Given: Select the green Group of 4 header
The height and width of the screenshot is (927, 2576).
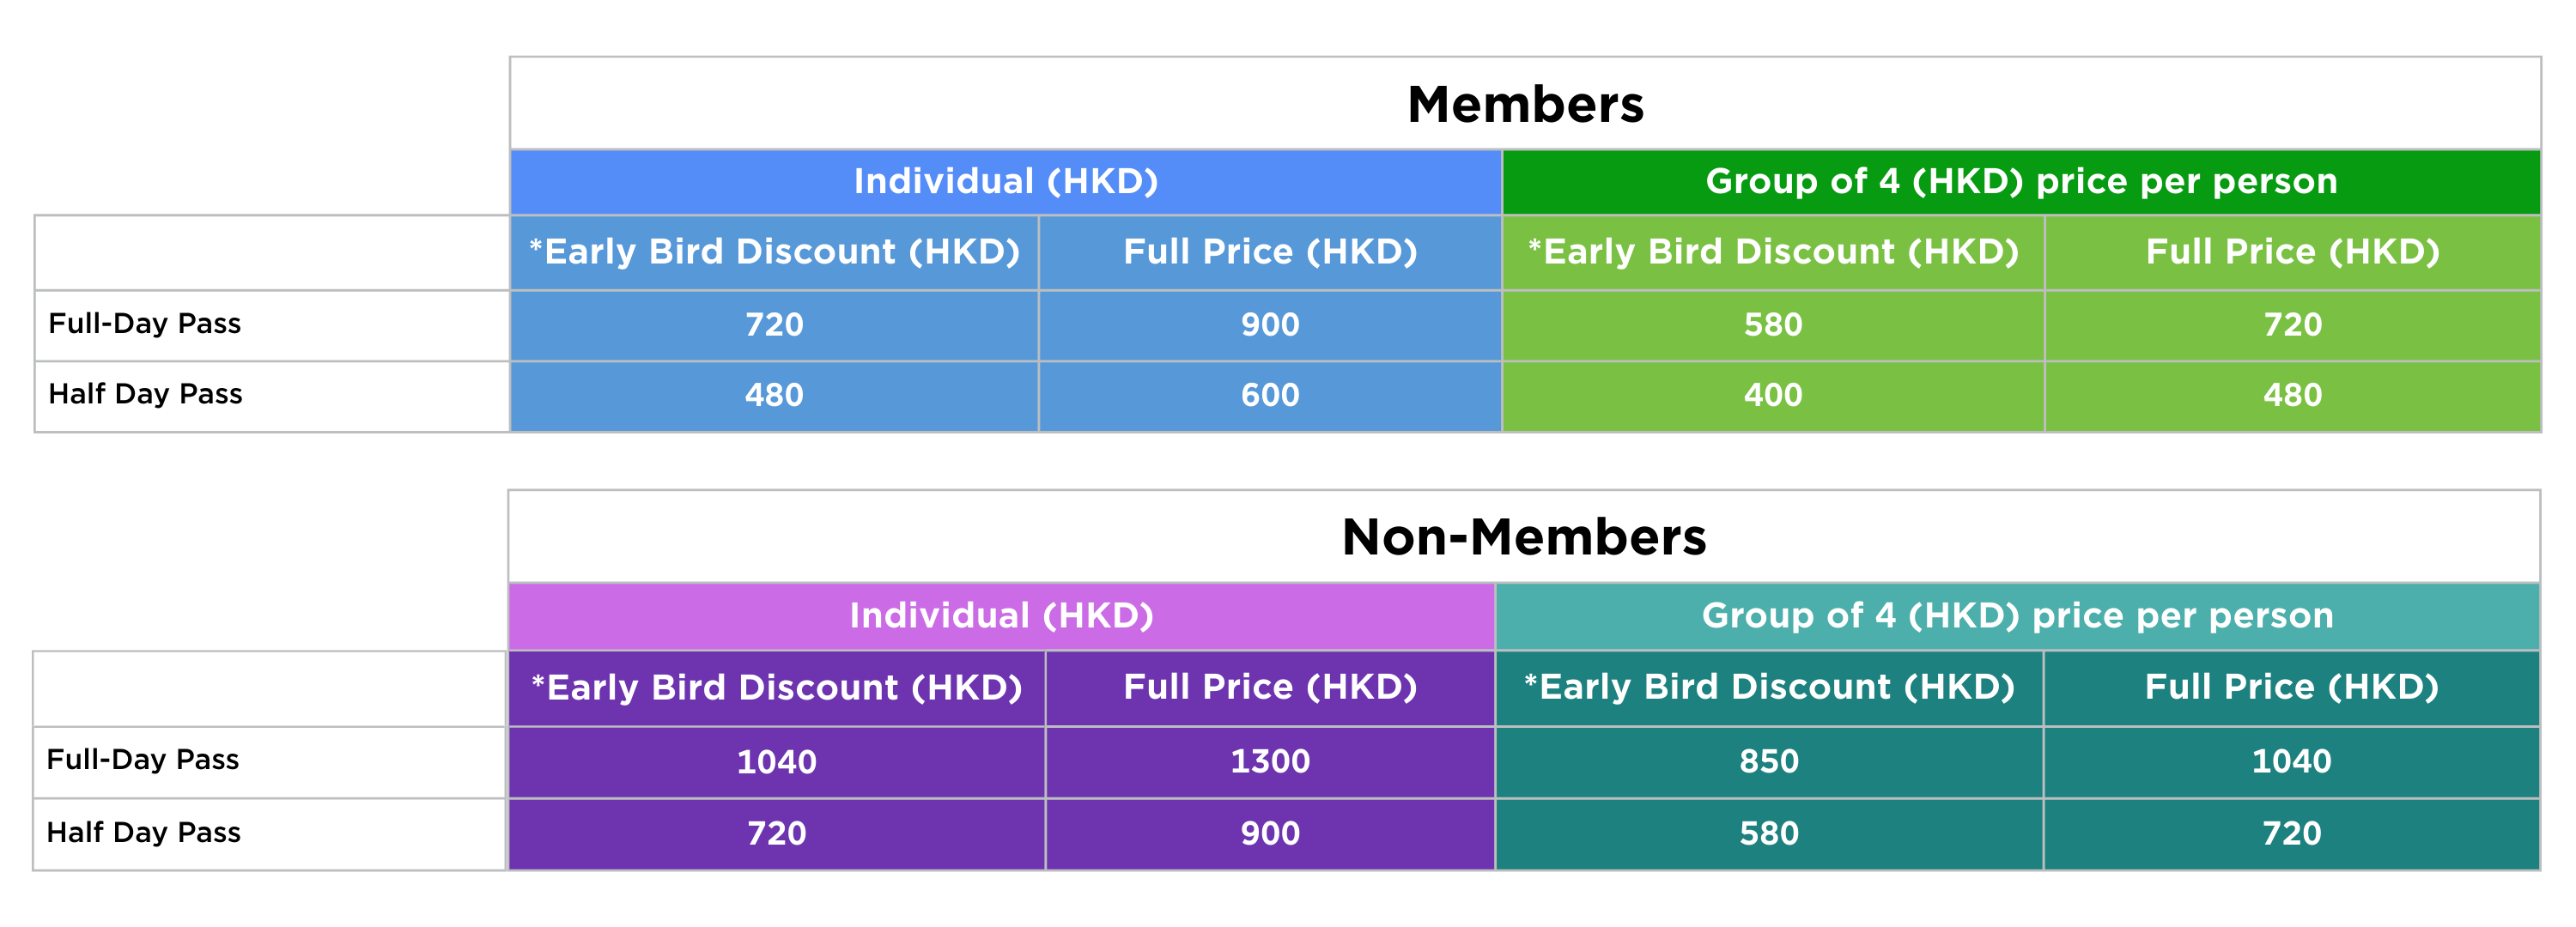Looking at the screenshot, I should [2021, 182].
